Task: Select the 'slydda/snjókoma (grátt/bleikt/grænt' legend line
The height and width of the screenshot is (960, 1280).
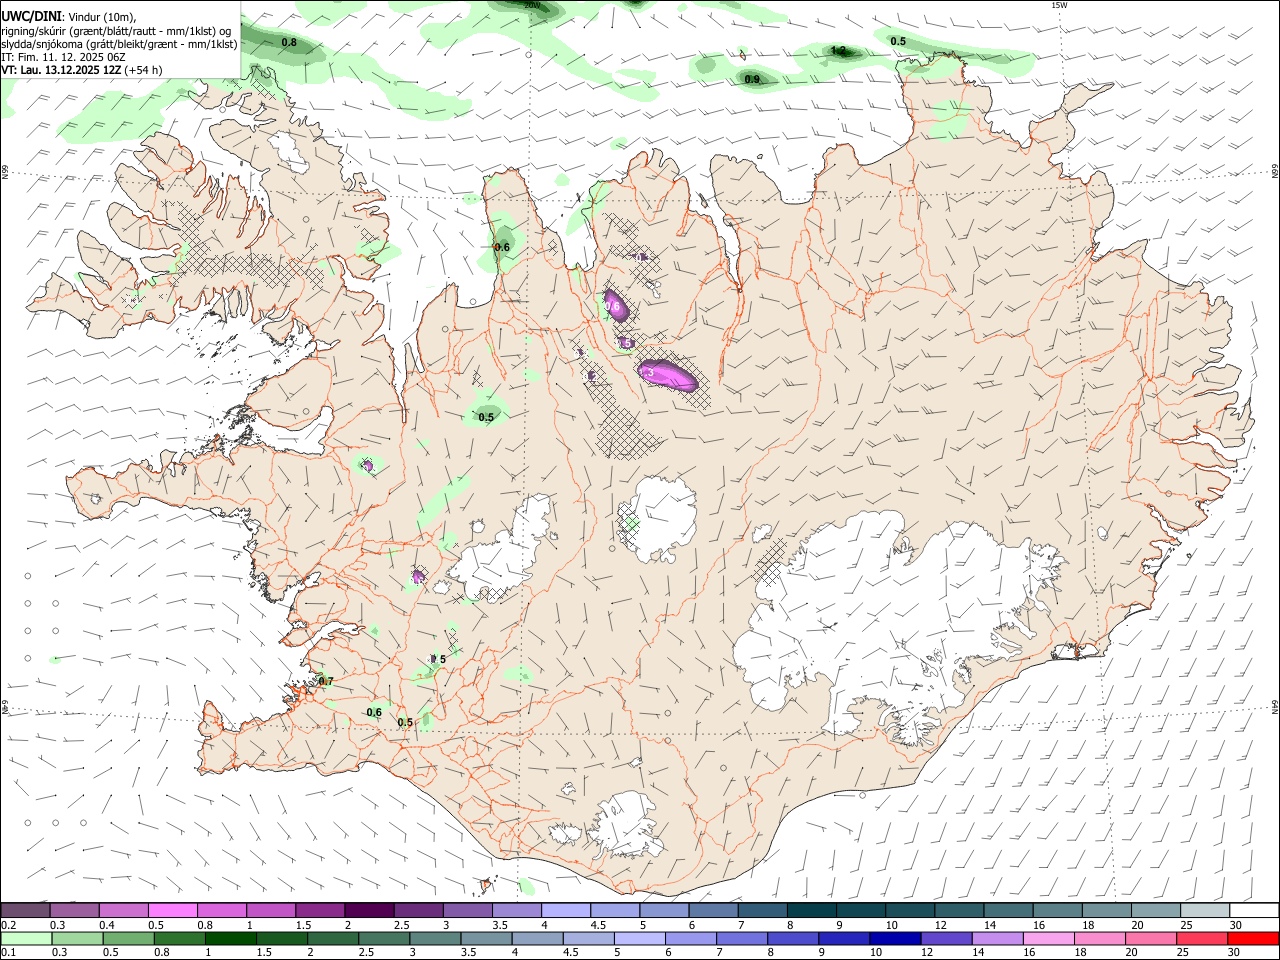Action: [119, 43]
